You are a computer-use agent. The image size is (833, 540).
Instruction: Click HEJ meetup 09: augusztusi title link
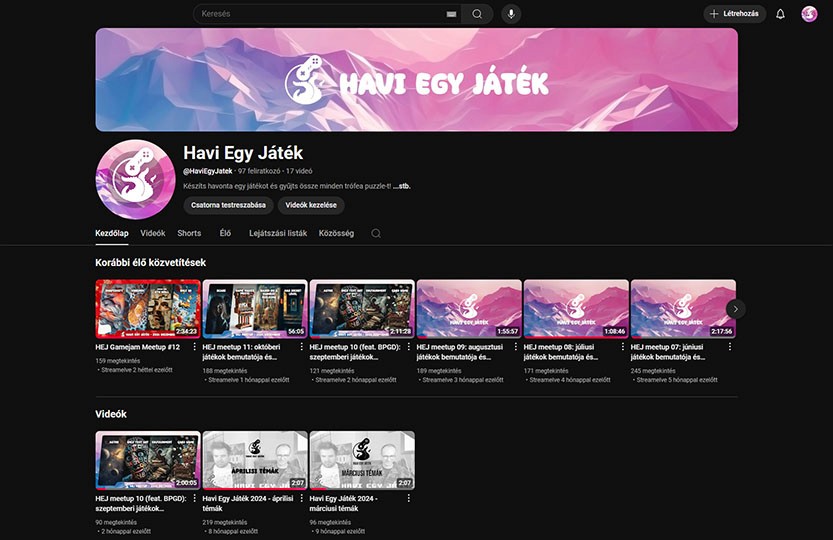(x=460, y=352)
